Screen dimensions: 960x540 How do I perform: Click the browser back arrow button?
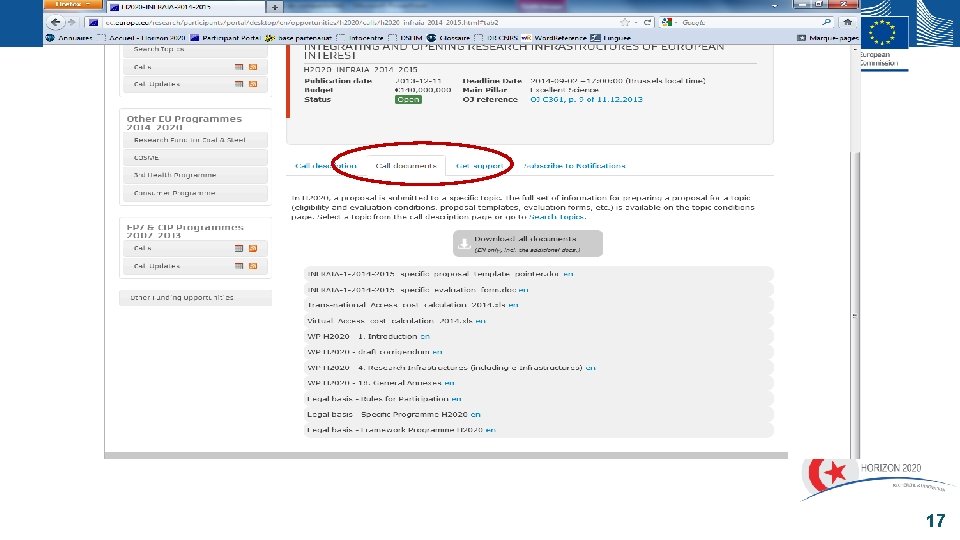(55, 22)
